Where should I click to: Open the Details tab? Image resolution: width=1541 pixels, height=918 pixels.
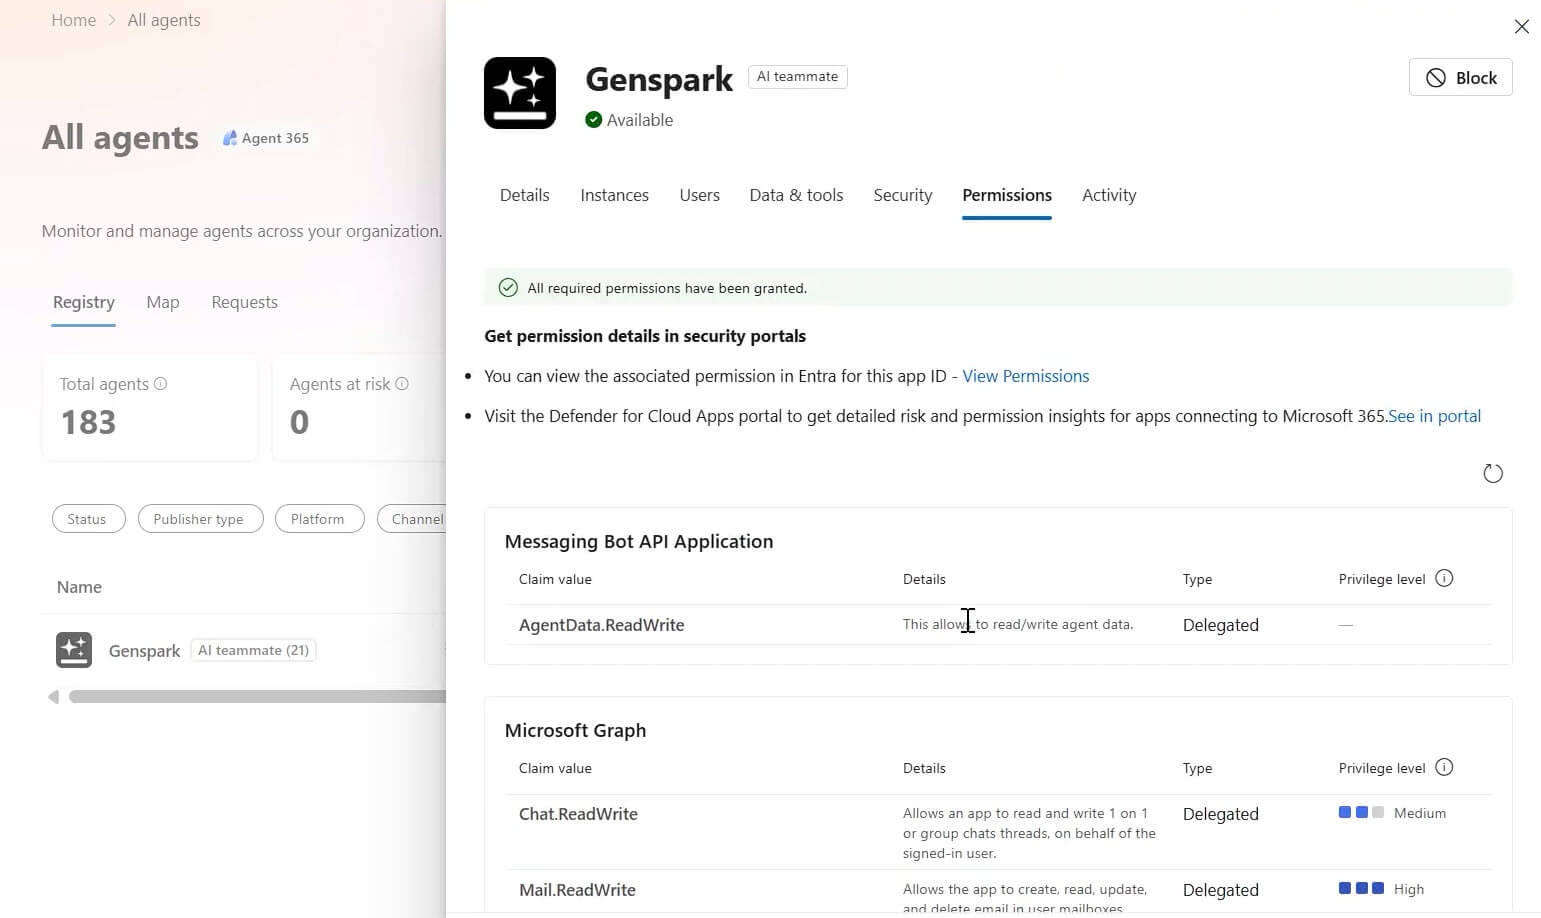524,195
